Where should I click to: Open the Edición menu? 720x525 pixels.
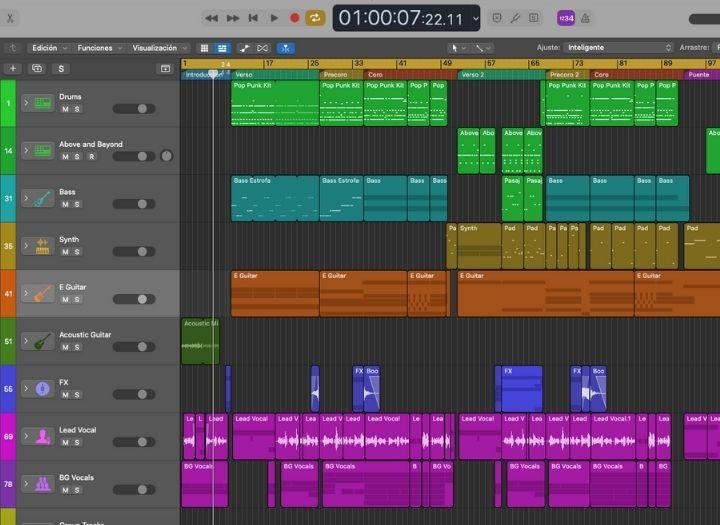[48, 48]
